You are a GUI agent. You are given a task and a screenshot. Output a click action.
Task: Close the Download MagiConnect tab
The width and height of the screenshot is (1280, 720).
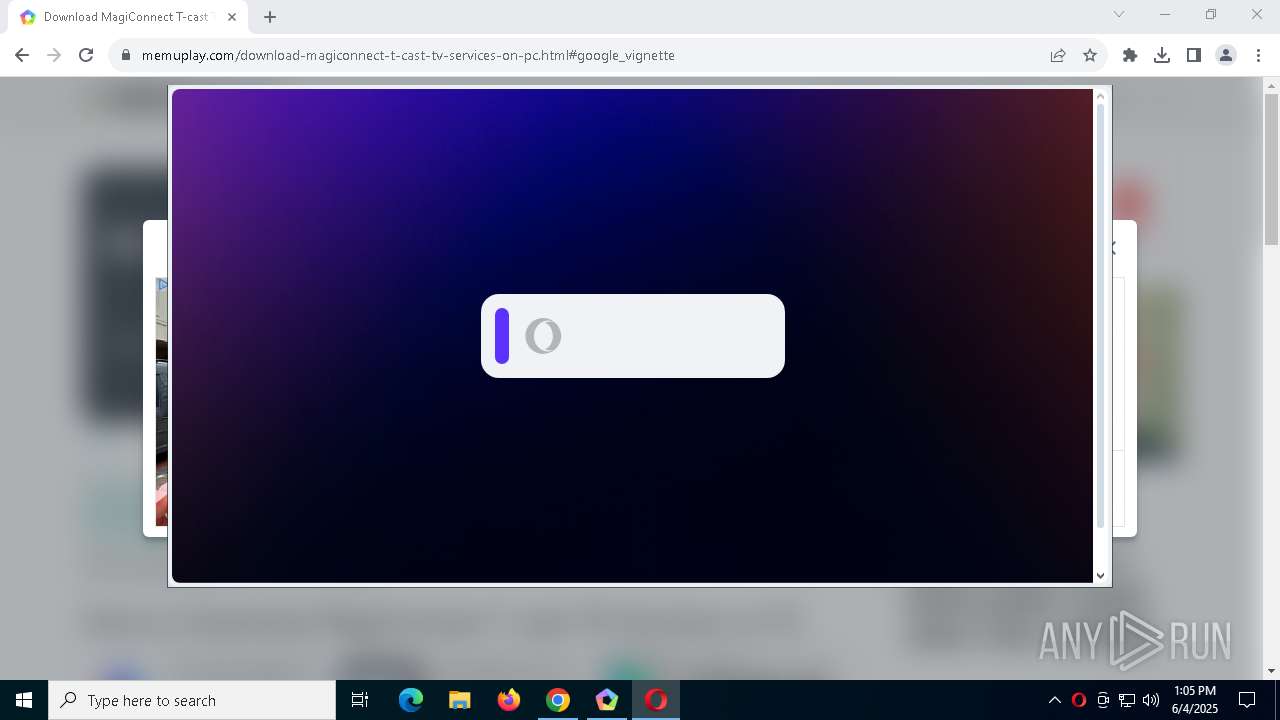pyautogui.click(x=232, y=17)
